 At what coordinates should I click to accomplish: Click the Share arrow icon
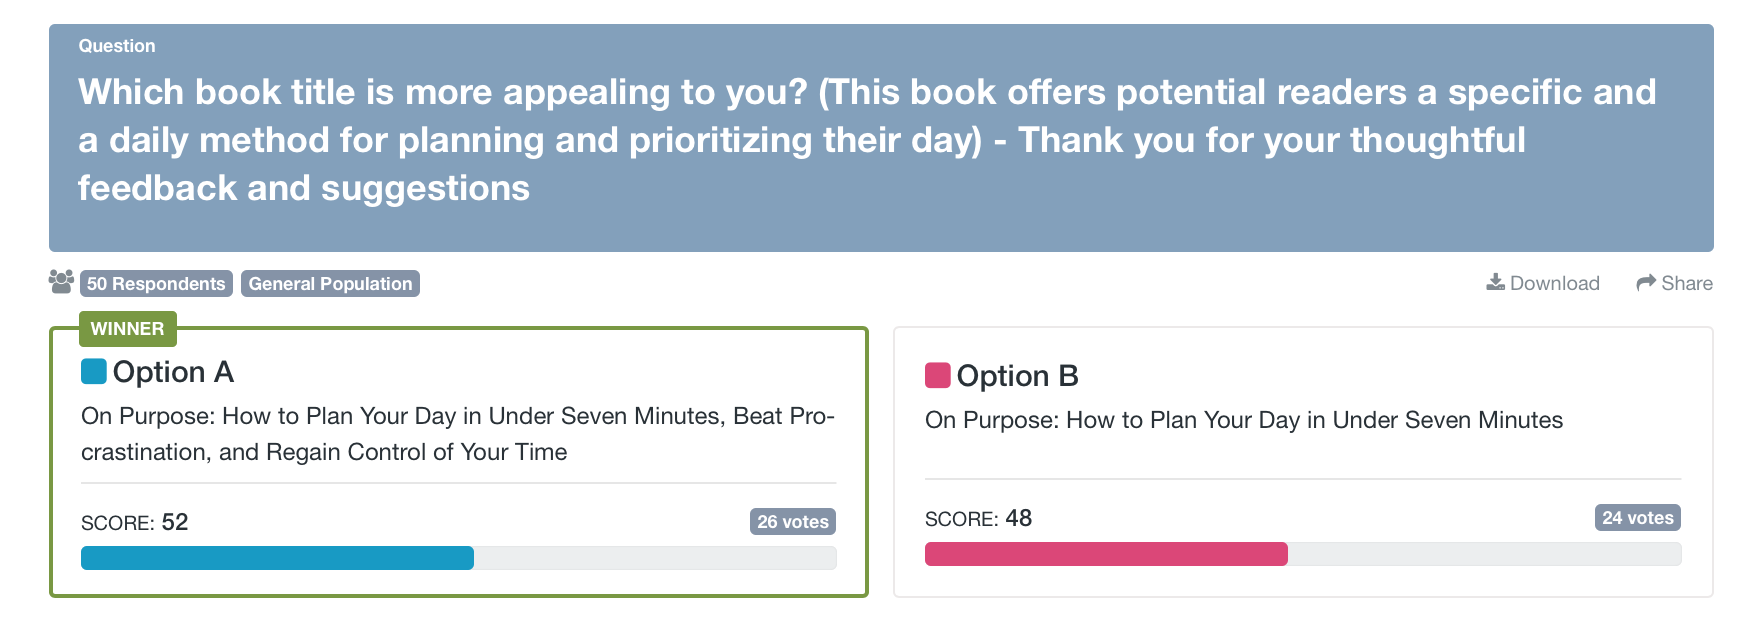point(1644,283)
